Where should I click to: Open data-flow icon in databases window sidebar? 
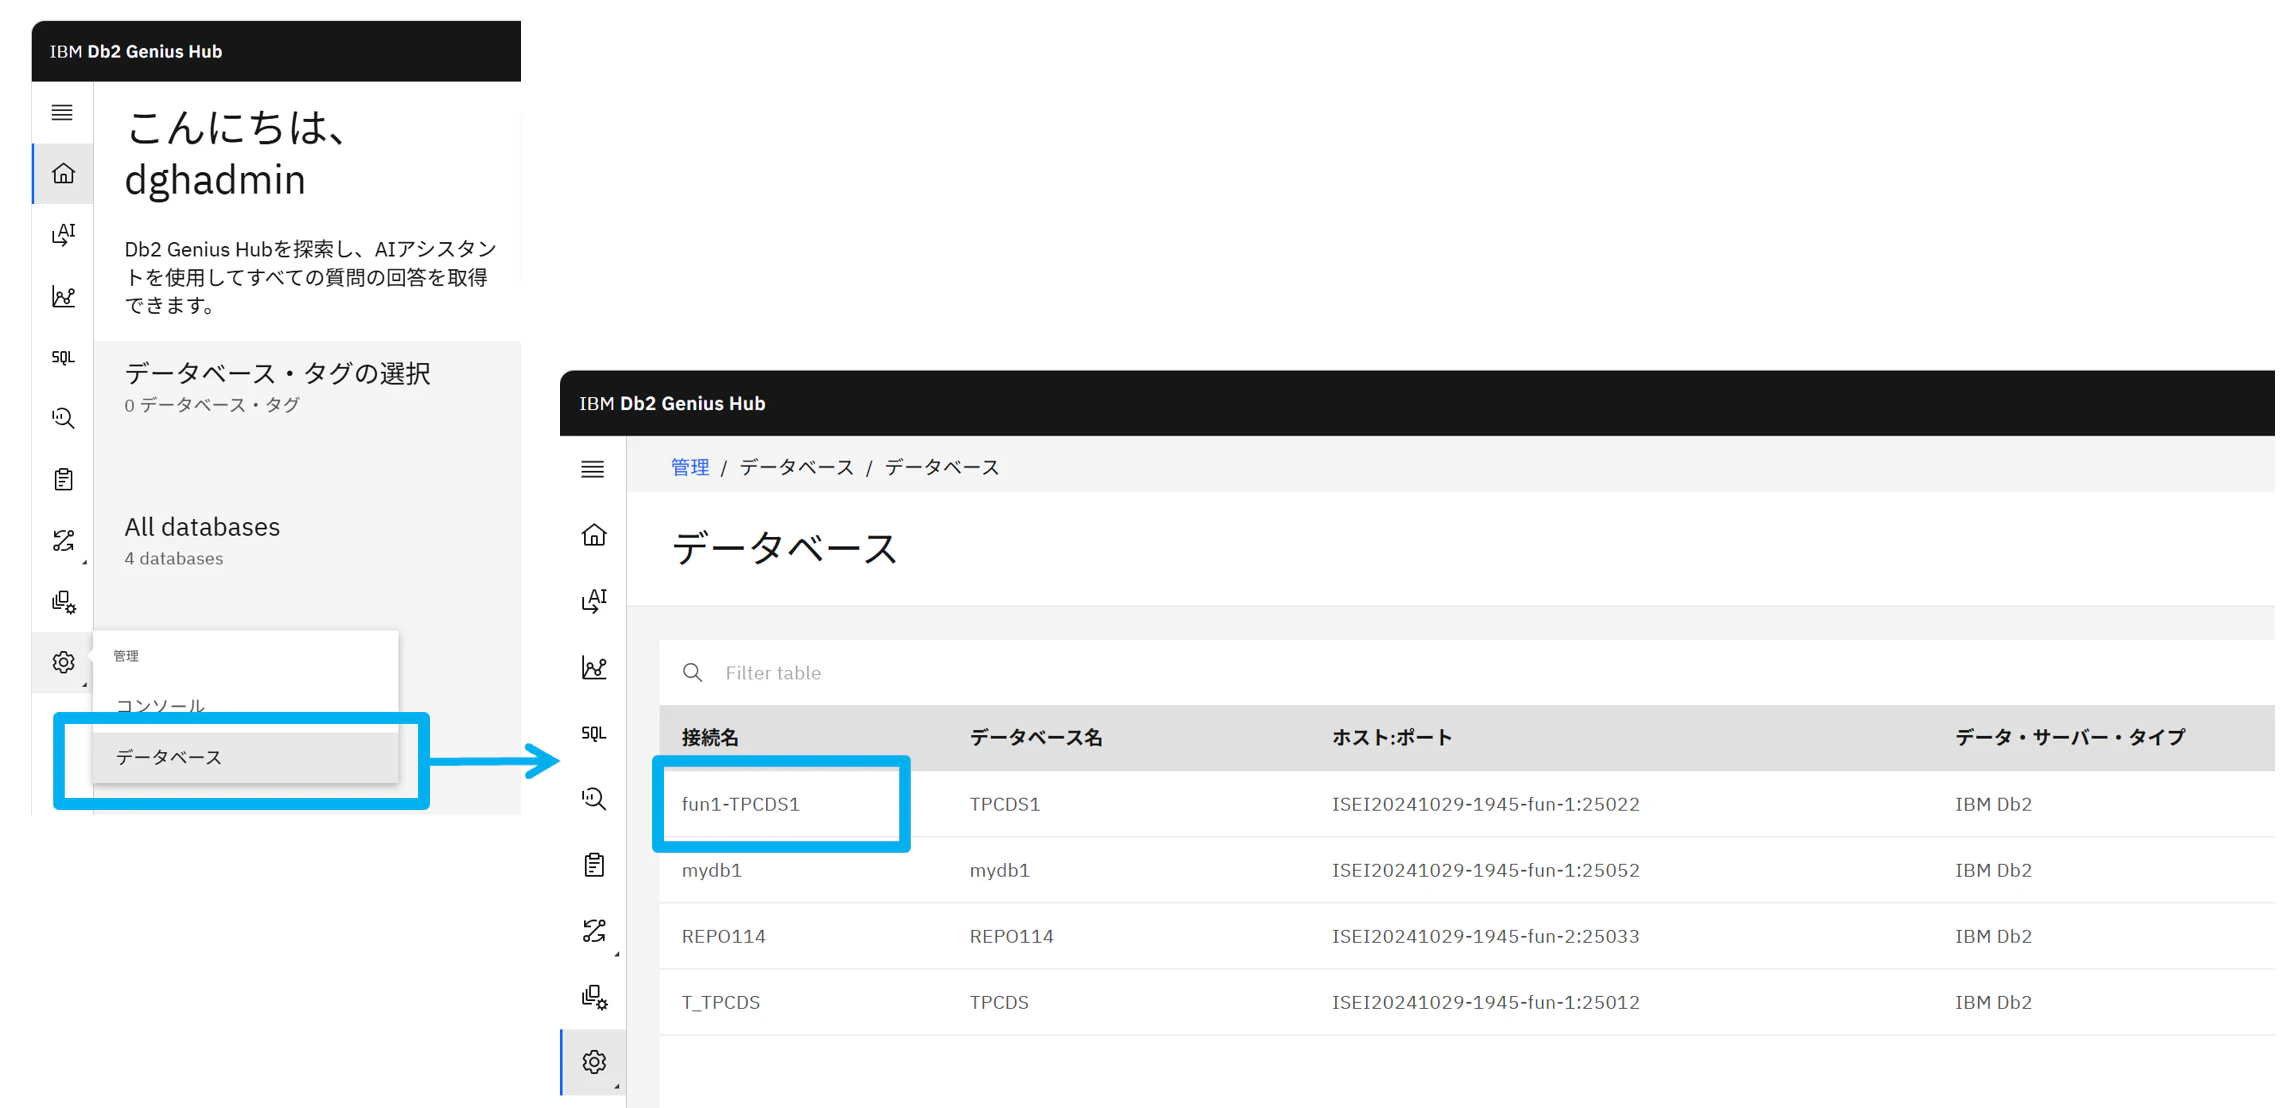point(594,931)
